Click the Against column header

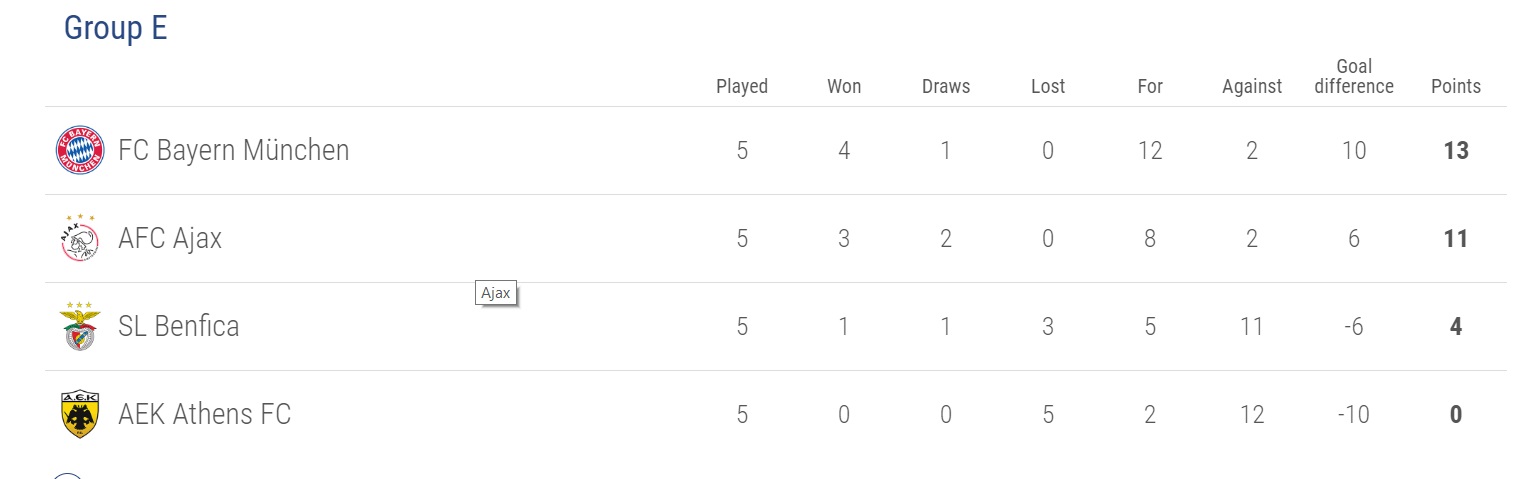[x=1252, y=86]
